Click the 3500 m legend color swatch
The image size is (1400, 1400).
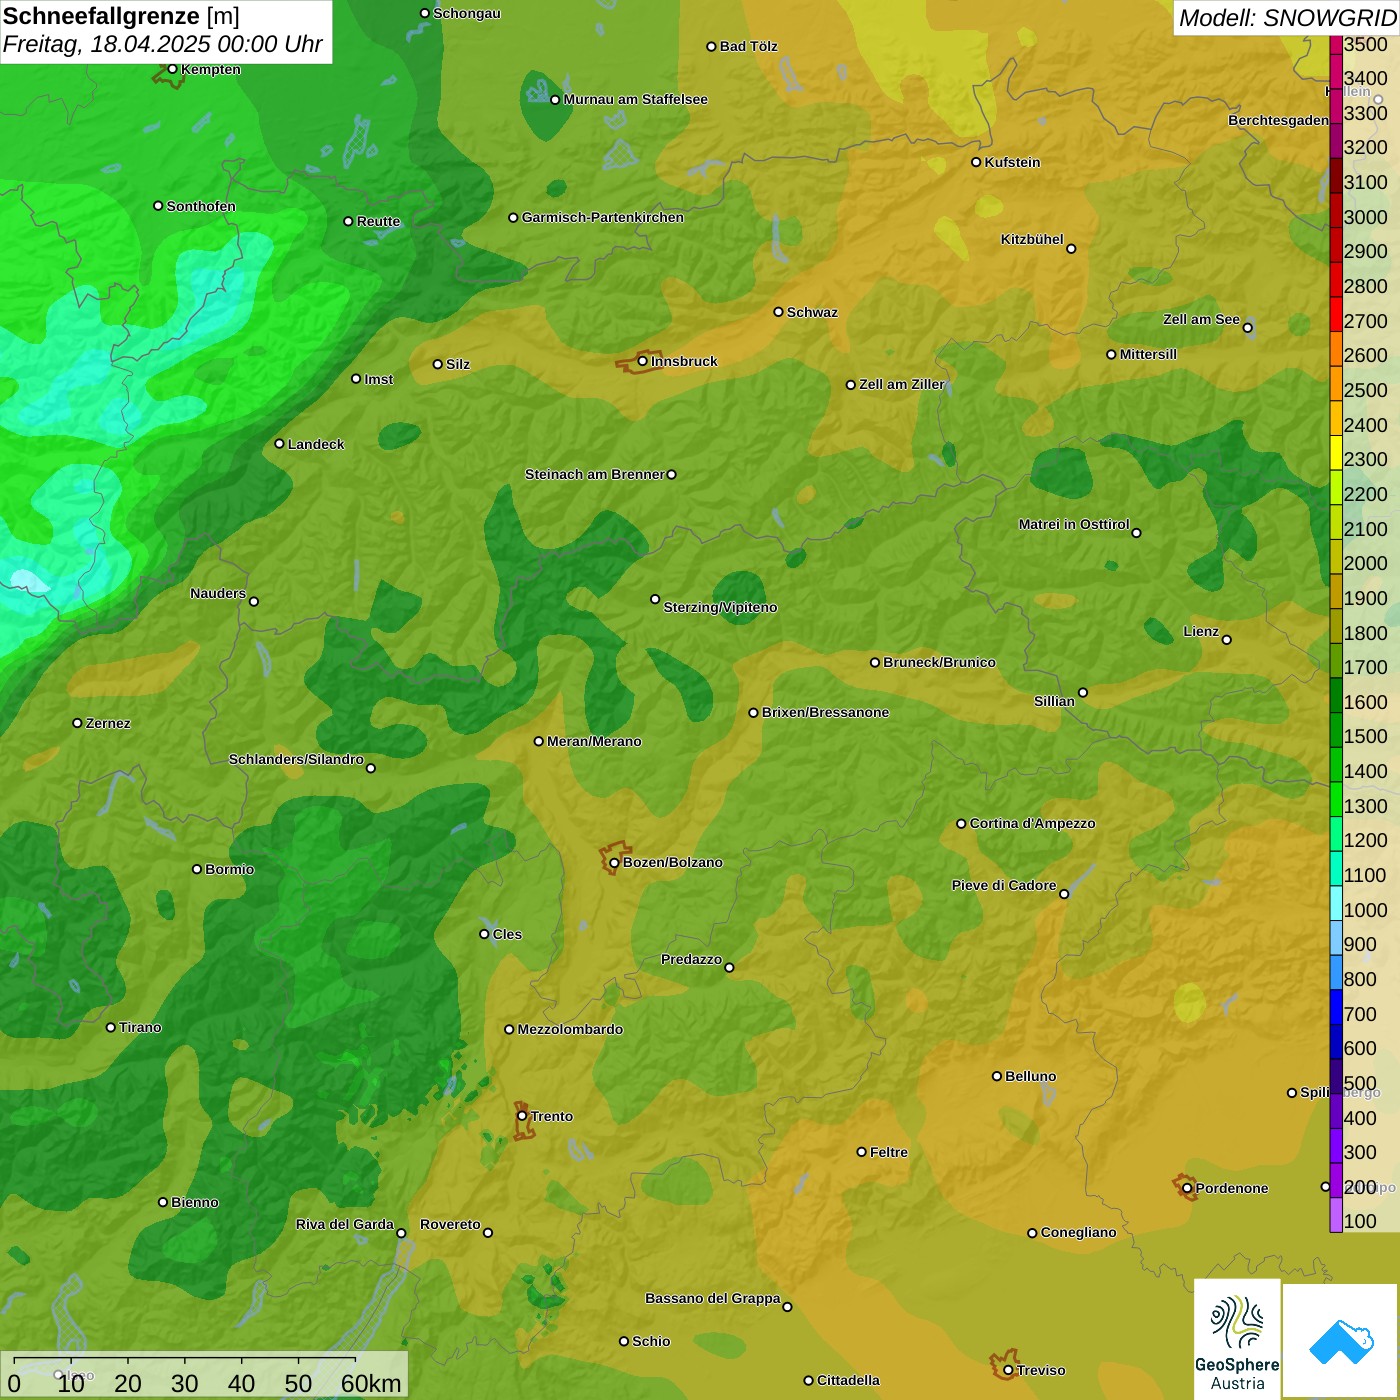1336,45
